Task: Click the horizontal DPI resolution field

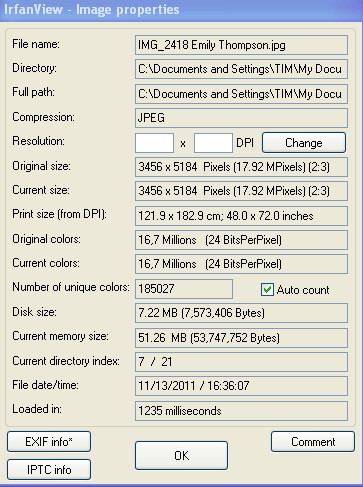Action: [x=154, y=143]
